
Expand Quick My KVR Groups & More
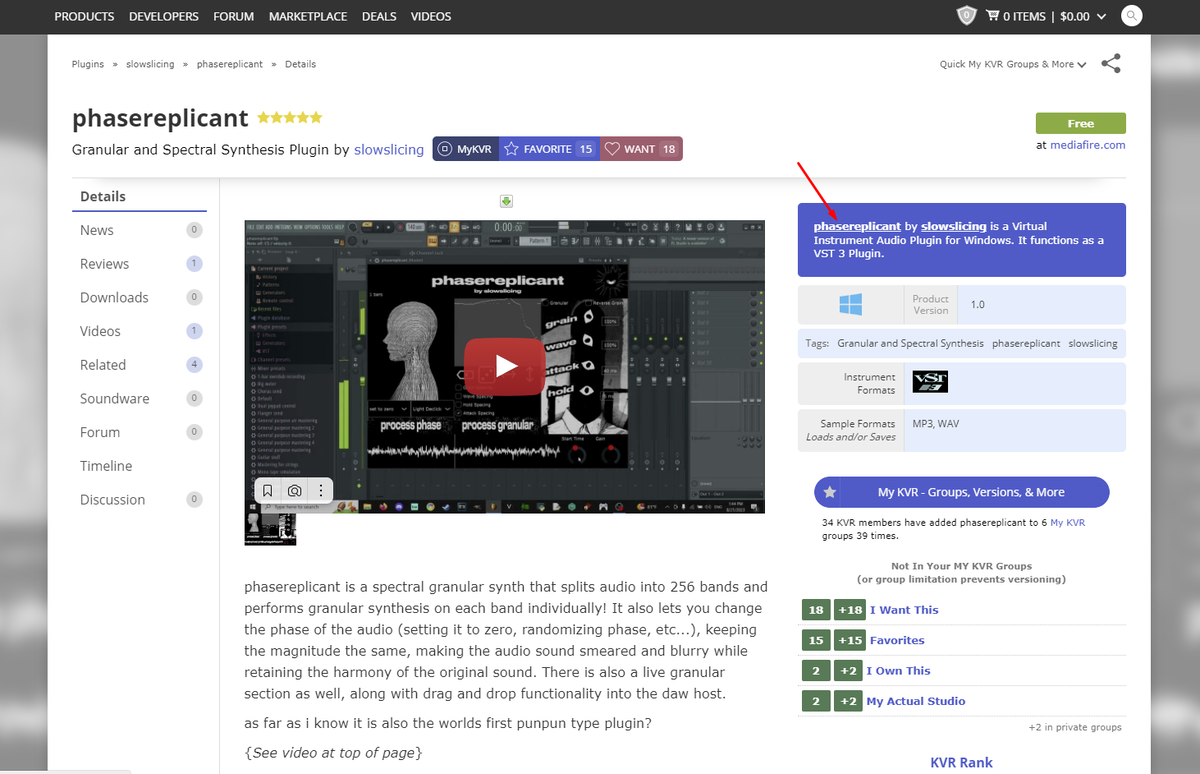point(1013,64)
